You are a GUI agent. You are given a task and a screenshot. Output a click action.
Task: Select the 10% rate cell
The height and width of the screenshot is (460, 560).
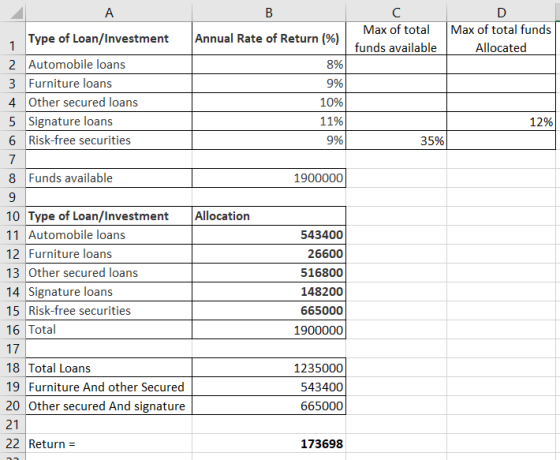pyautogui.click(x=269, y=102)
